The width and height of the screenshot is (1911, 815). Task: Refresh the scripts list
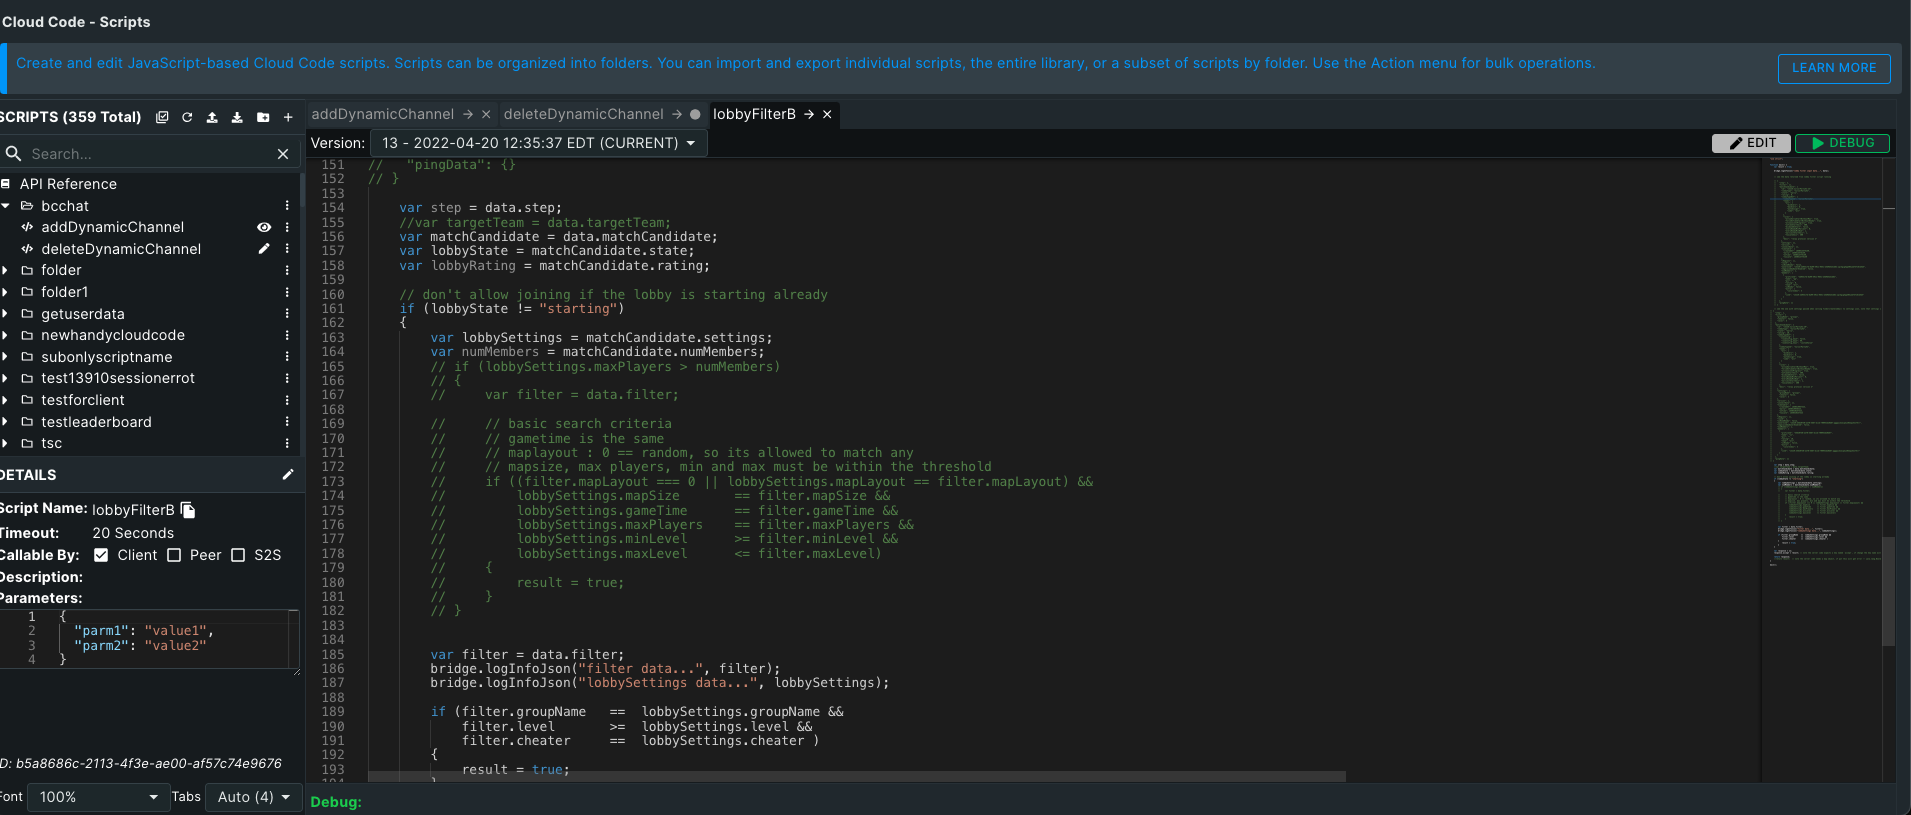(187, 117)
